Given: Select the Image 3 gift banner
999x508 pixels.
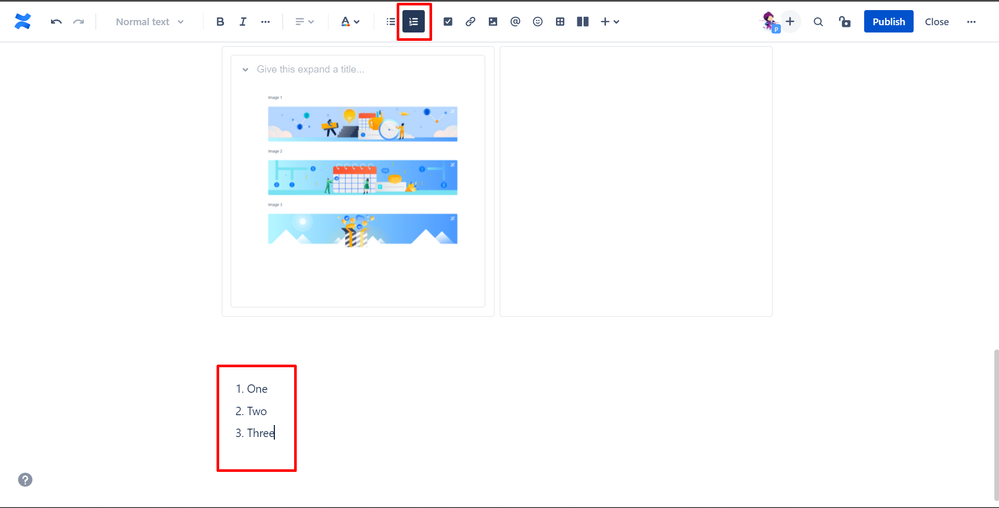Looking at the screenshot, I should click(363, 229).
